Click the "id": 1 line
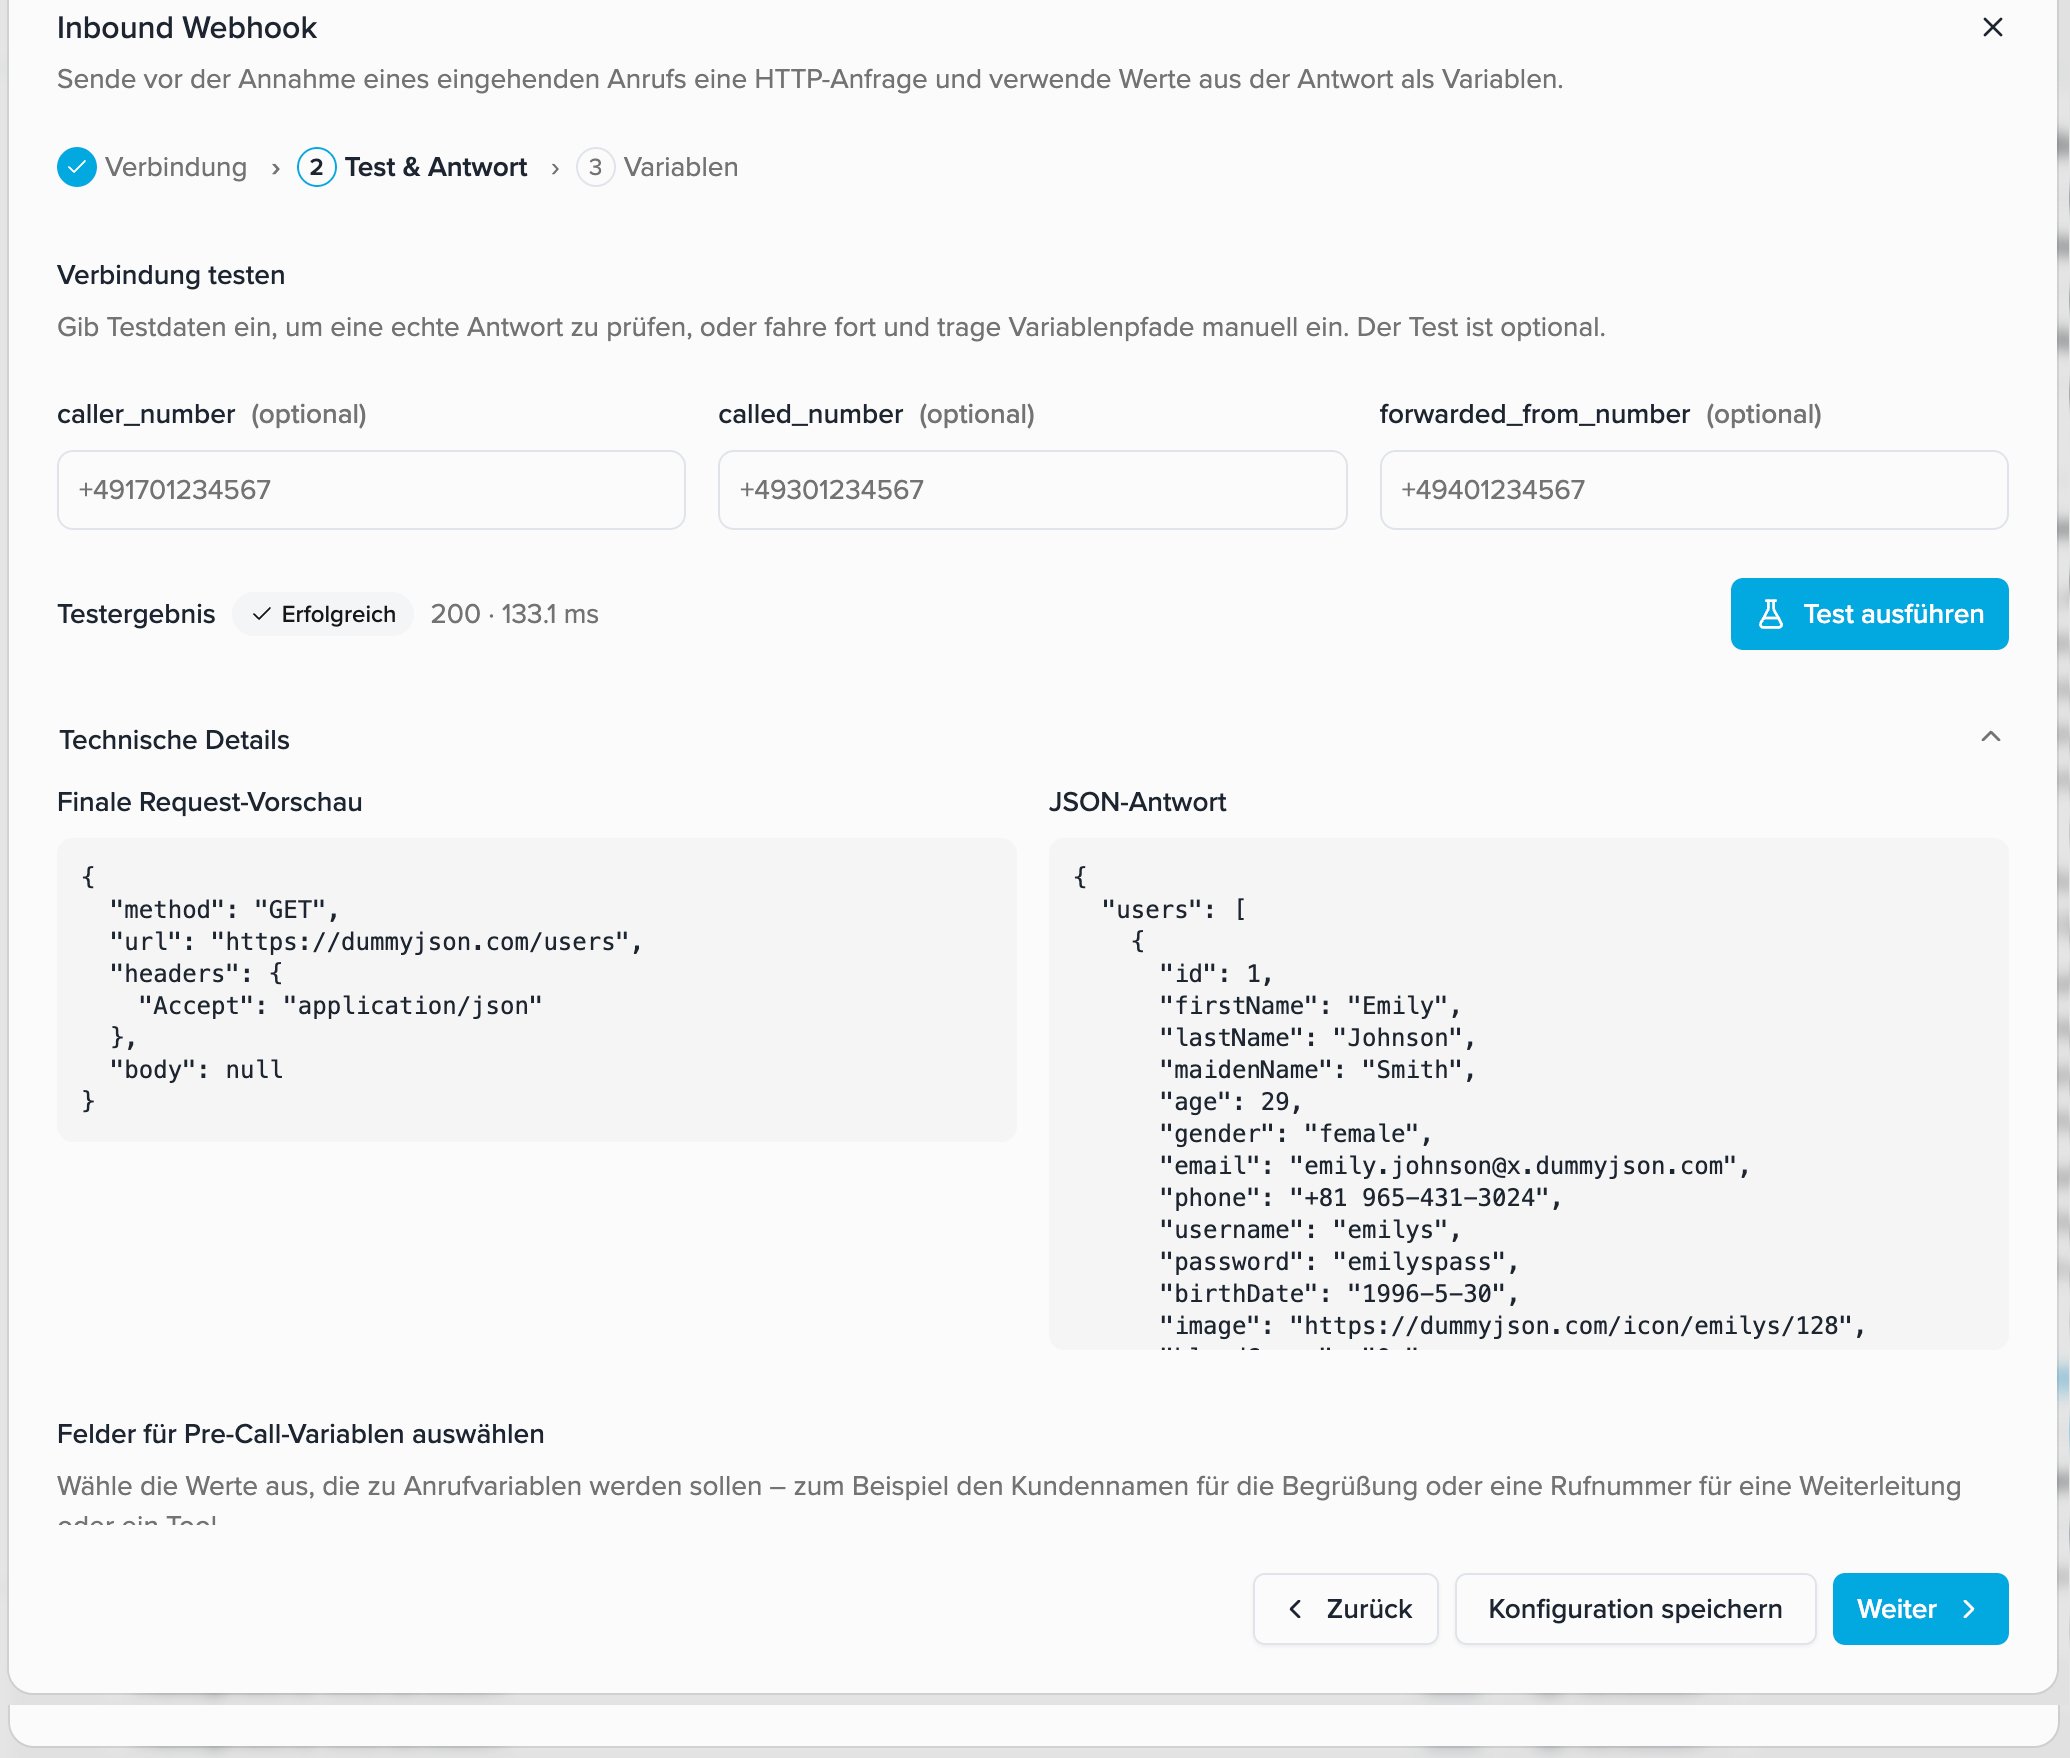 coord(1216,974)
